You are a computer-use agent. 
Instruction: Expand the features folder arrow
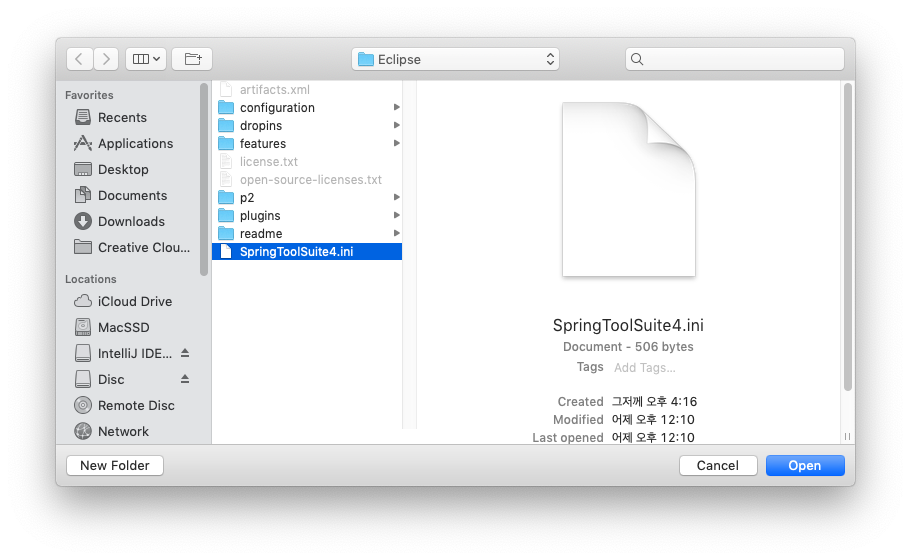coord(396,143)
